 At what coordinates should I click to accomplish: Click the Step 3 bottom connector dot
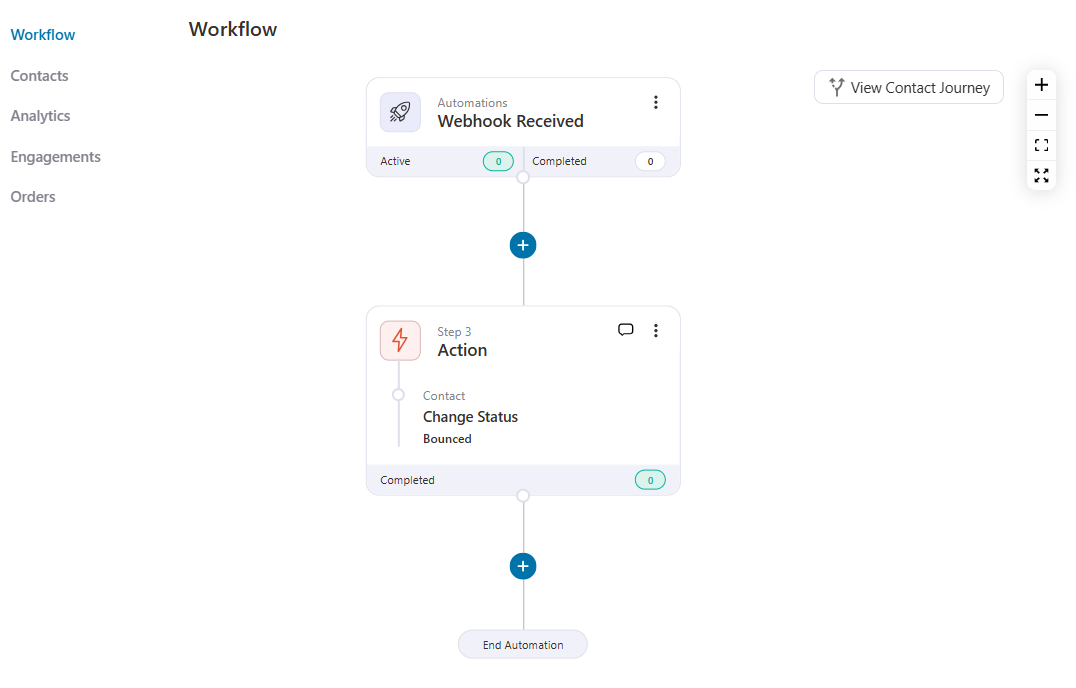523,496
